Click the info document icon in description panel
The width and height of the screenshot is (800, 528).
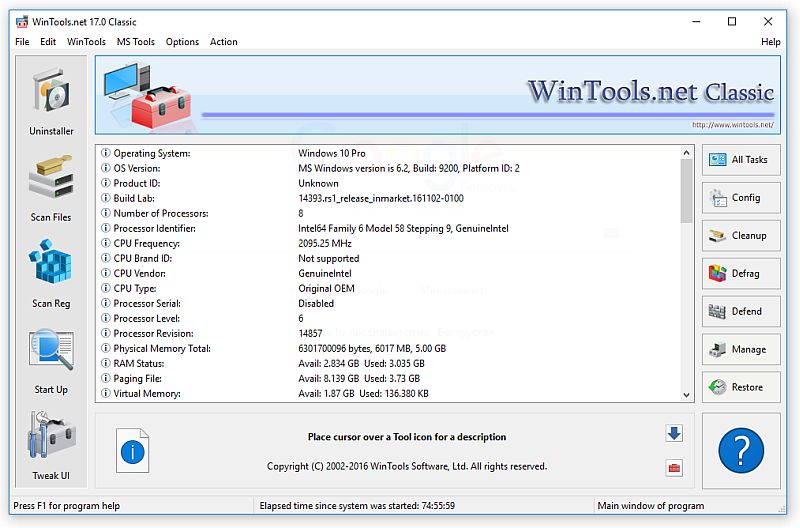pyautogui.click(x=133, y=451)
